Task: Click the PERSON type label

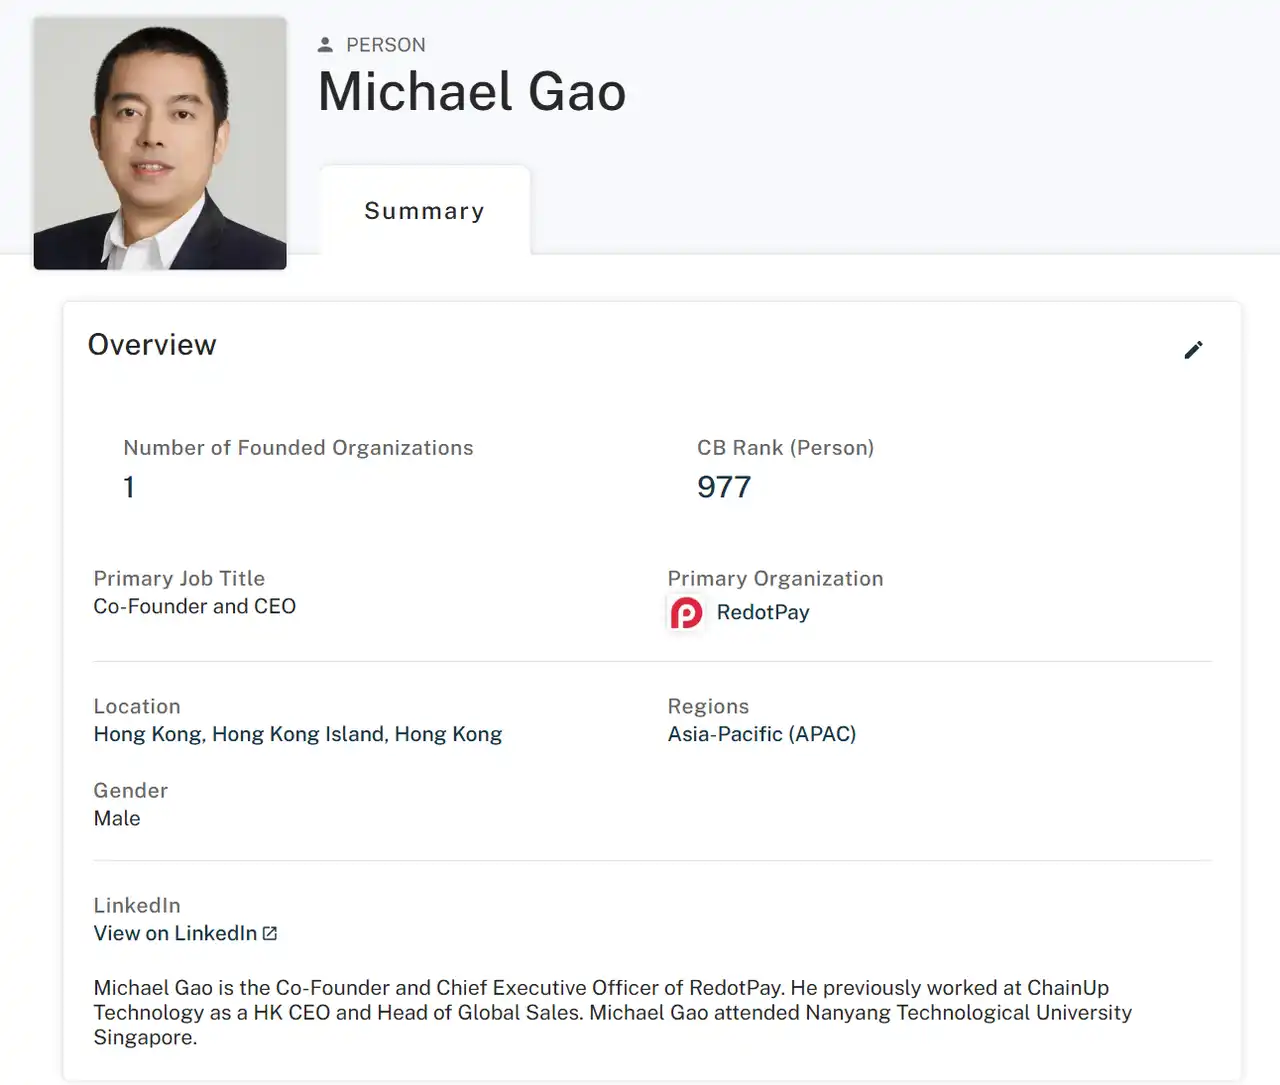Action: (x=385, y=45)
